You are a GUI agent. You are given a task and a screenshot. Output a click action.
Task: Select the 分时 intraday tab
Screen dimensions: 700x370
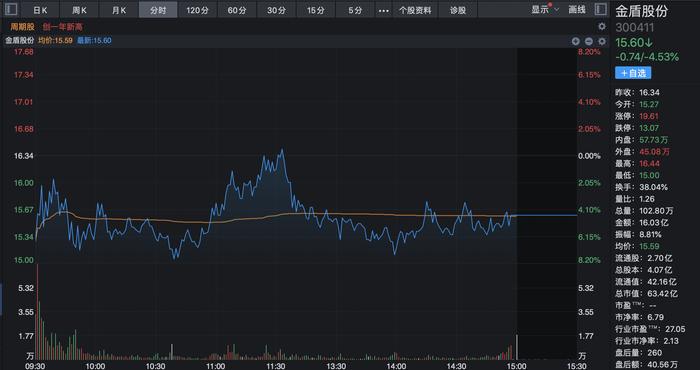click(158, 10)
